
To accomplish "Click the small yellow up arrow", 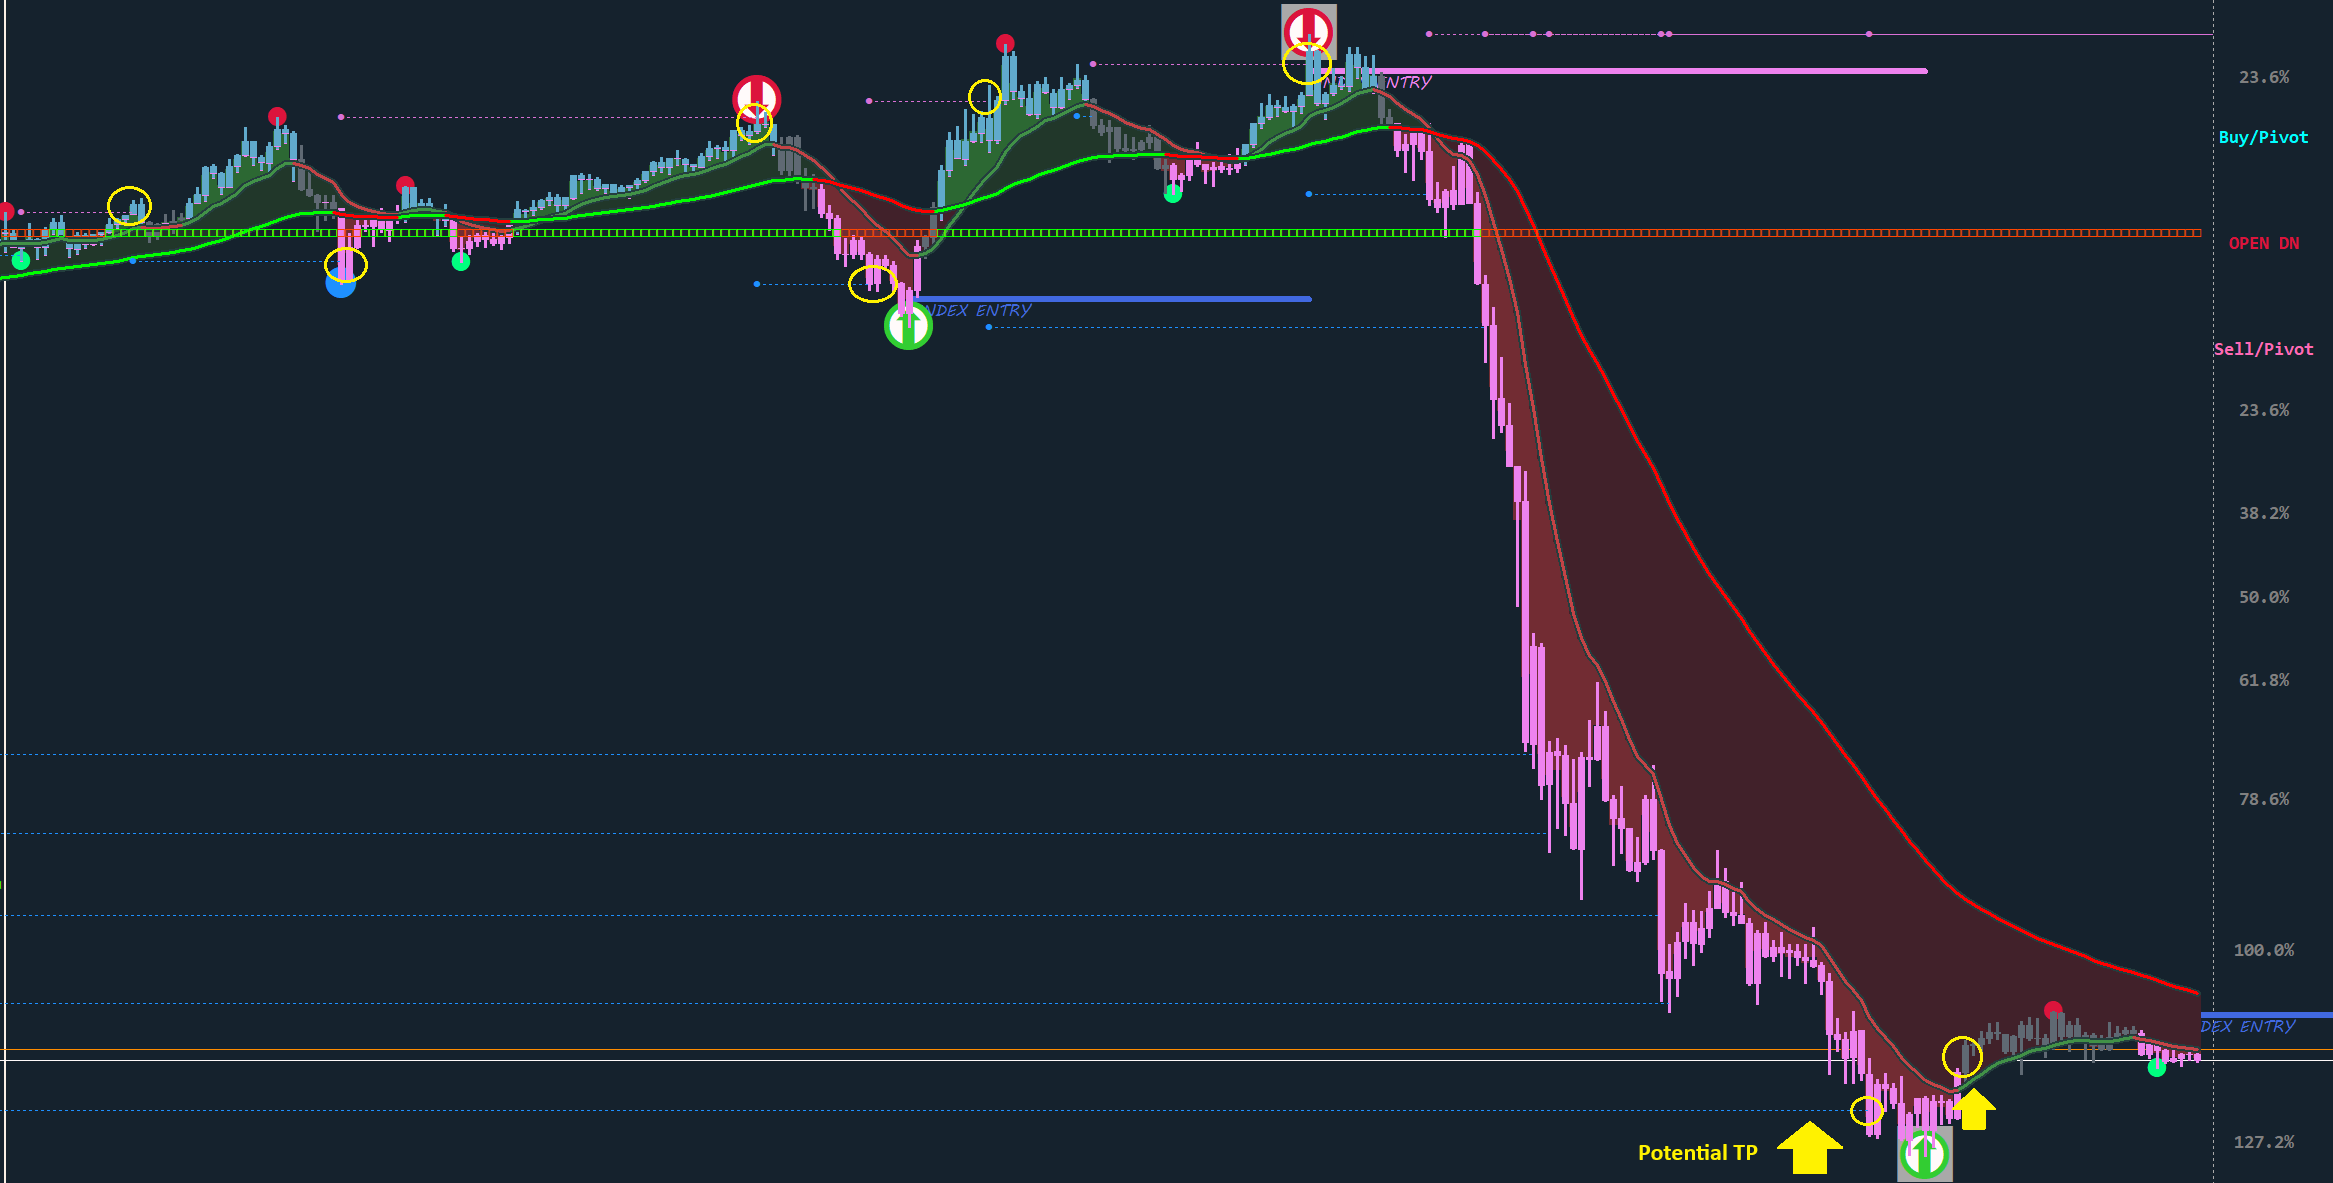I will (1973, 1109).
